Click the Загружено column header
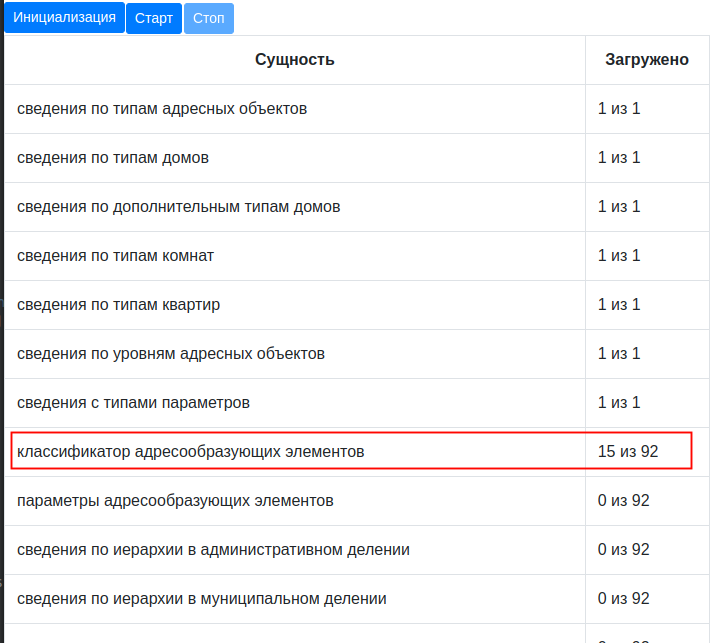This screenshot has width=711, height=643. pos(646,60)
